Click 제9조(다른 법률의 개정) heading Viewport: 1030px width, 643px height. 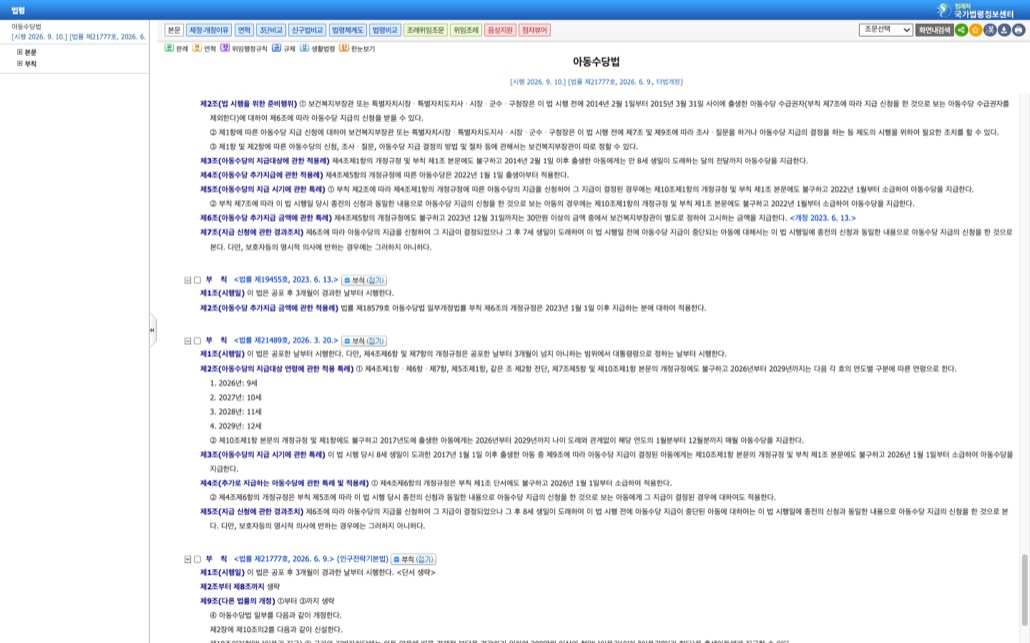237,601
